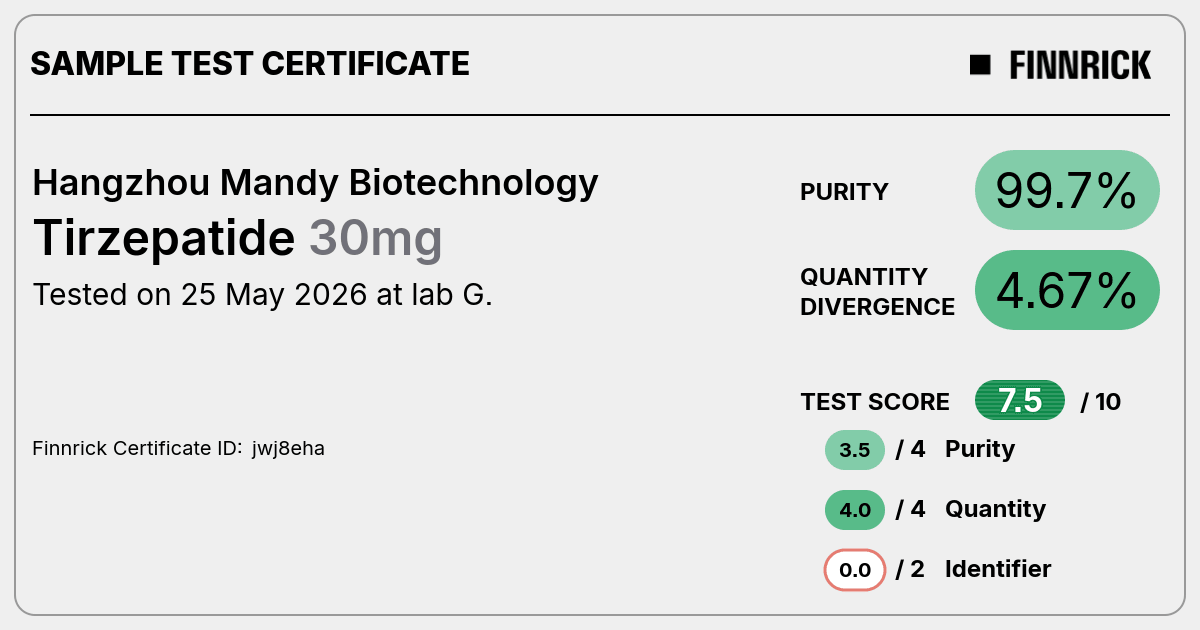Screen dimensions: 1200x630
Task: Select the 99.7% purity badge
Action: click(x=1067, y=190)
